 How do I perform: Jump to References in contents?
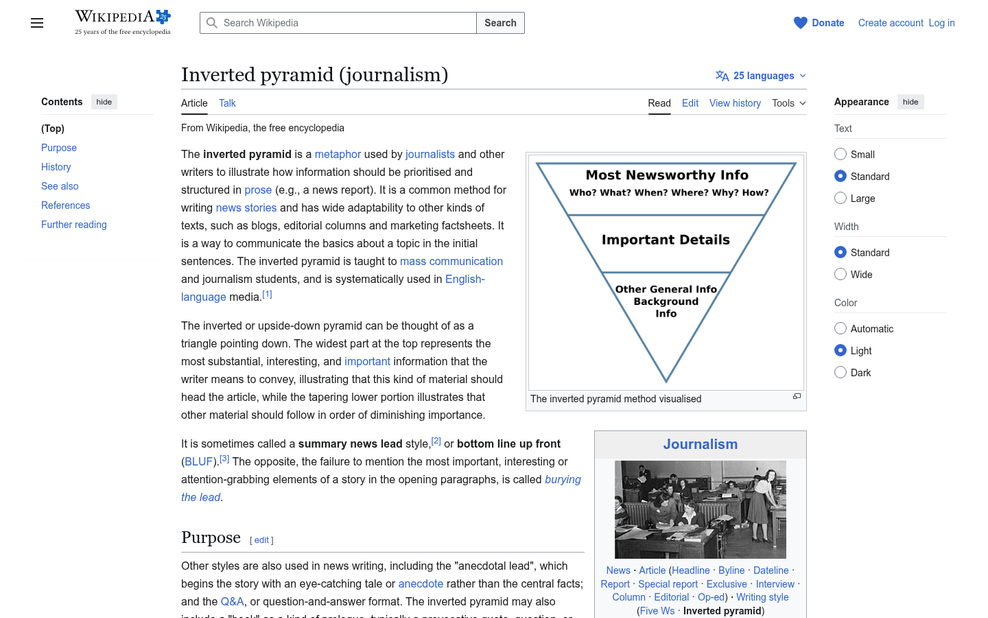[66, 205]
